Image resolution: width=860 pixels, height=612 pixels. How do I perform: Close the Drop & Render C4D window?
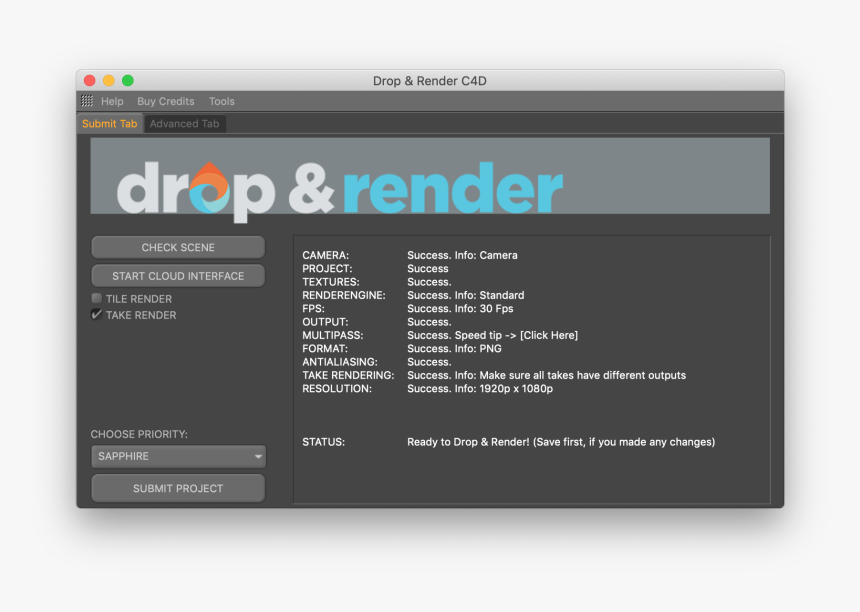tap(90, 81)
